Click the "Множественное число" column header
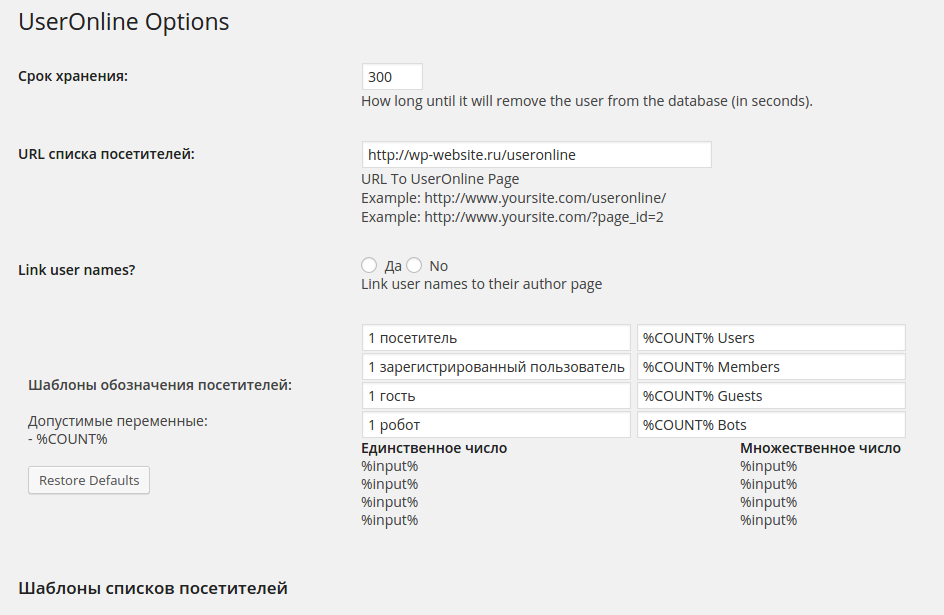944x615 pixels. 820,448
